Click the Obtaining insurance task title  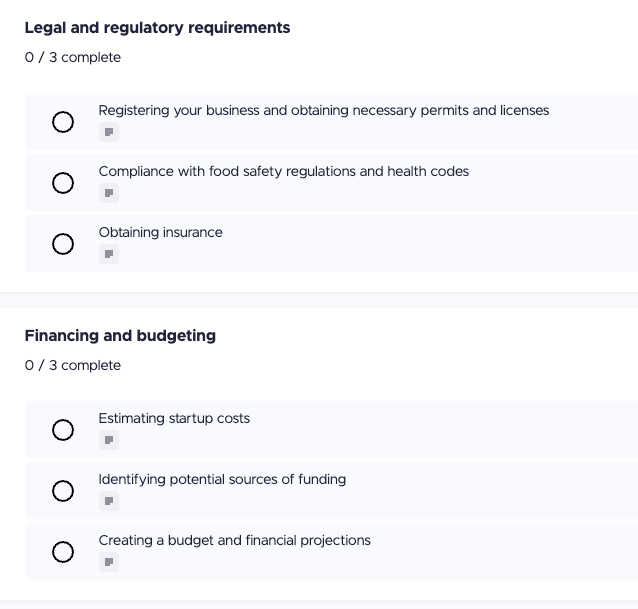[160, 233]
